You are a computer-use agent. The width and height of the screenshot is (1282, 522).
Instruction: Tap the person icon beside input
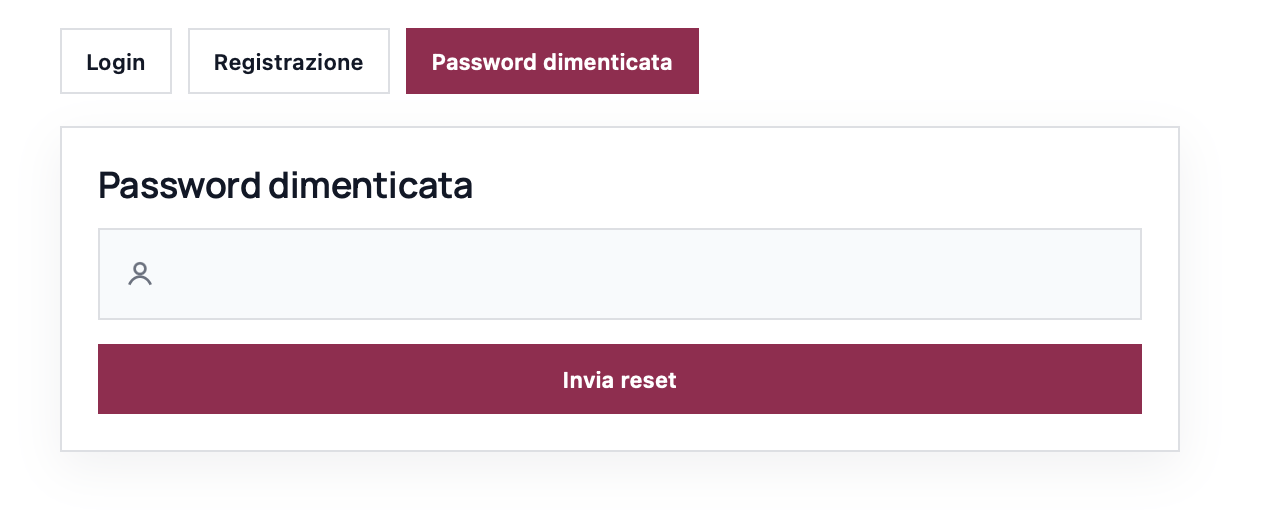(140, 274)
